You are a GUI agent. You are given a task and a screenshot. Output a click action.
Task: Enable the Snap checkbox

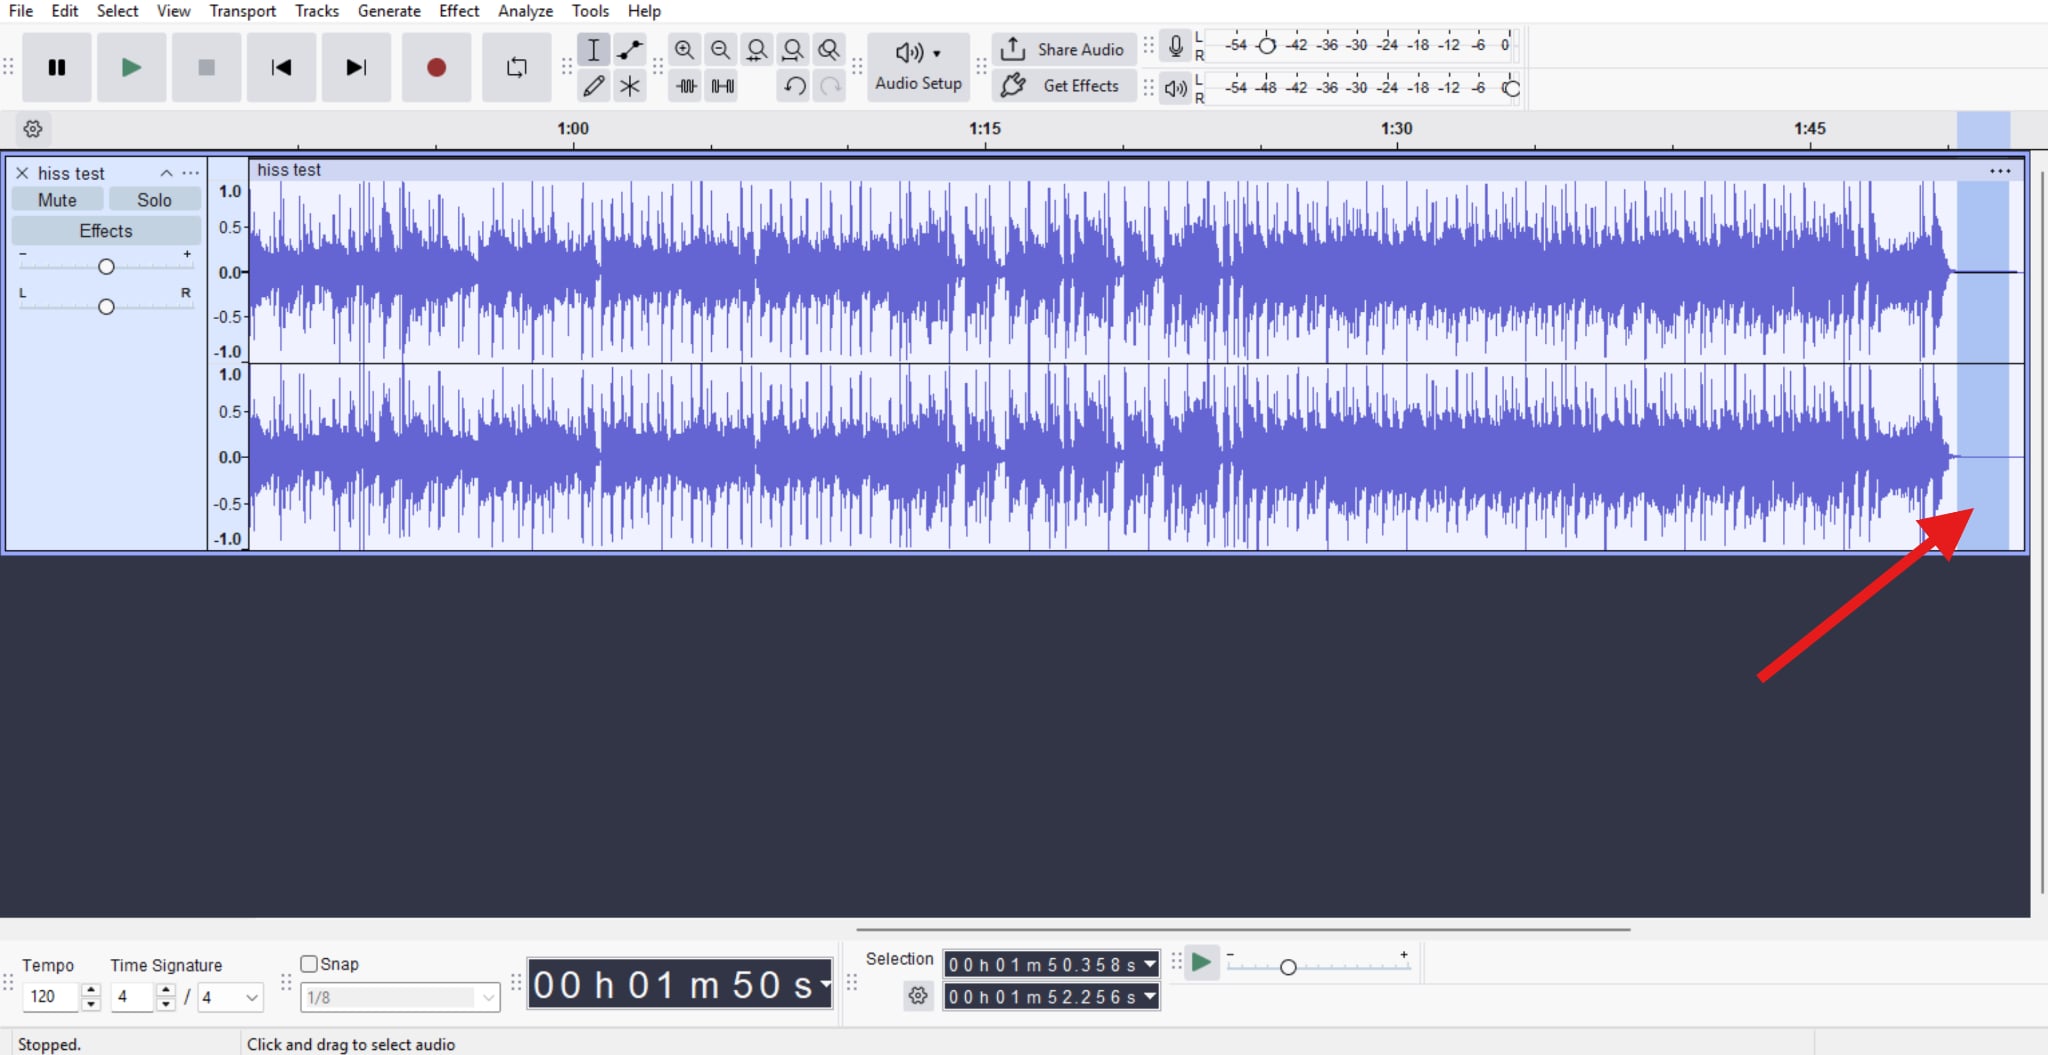(309, 963)
